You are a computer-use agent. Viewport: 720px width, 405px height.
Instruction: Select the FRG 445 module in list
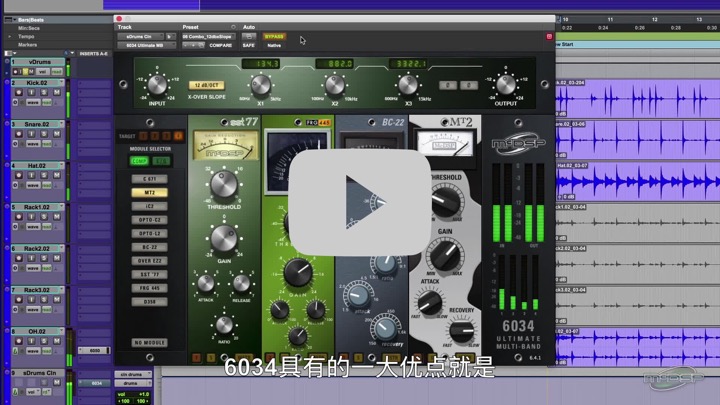pyautogui.click(x=150, y=288)
